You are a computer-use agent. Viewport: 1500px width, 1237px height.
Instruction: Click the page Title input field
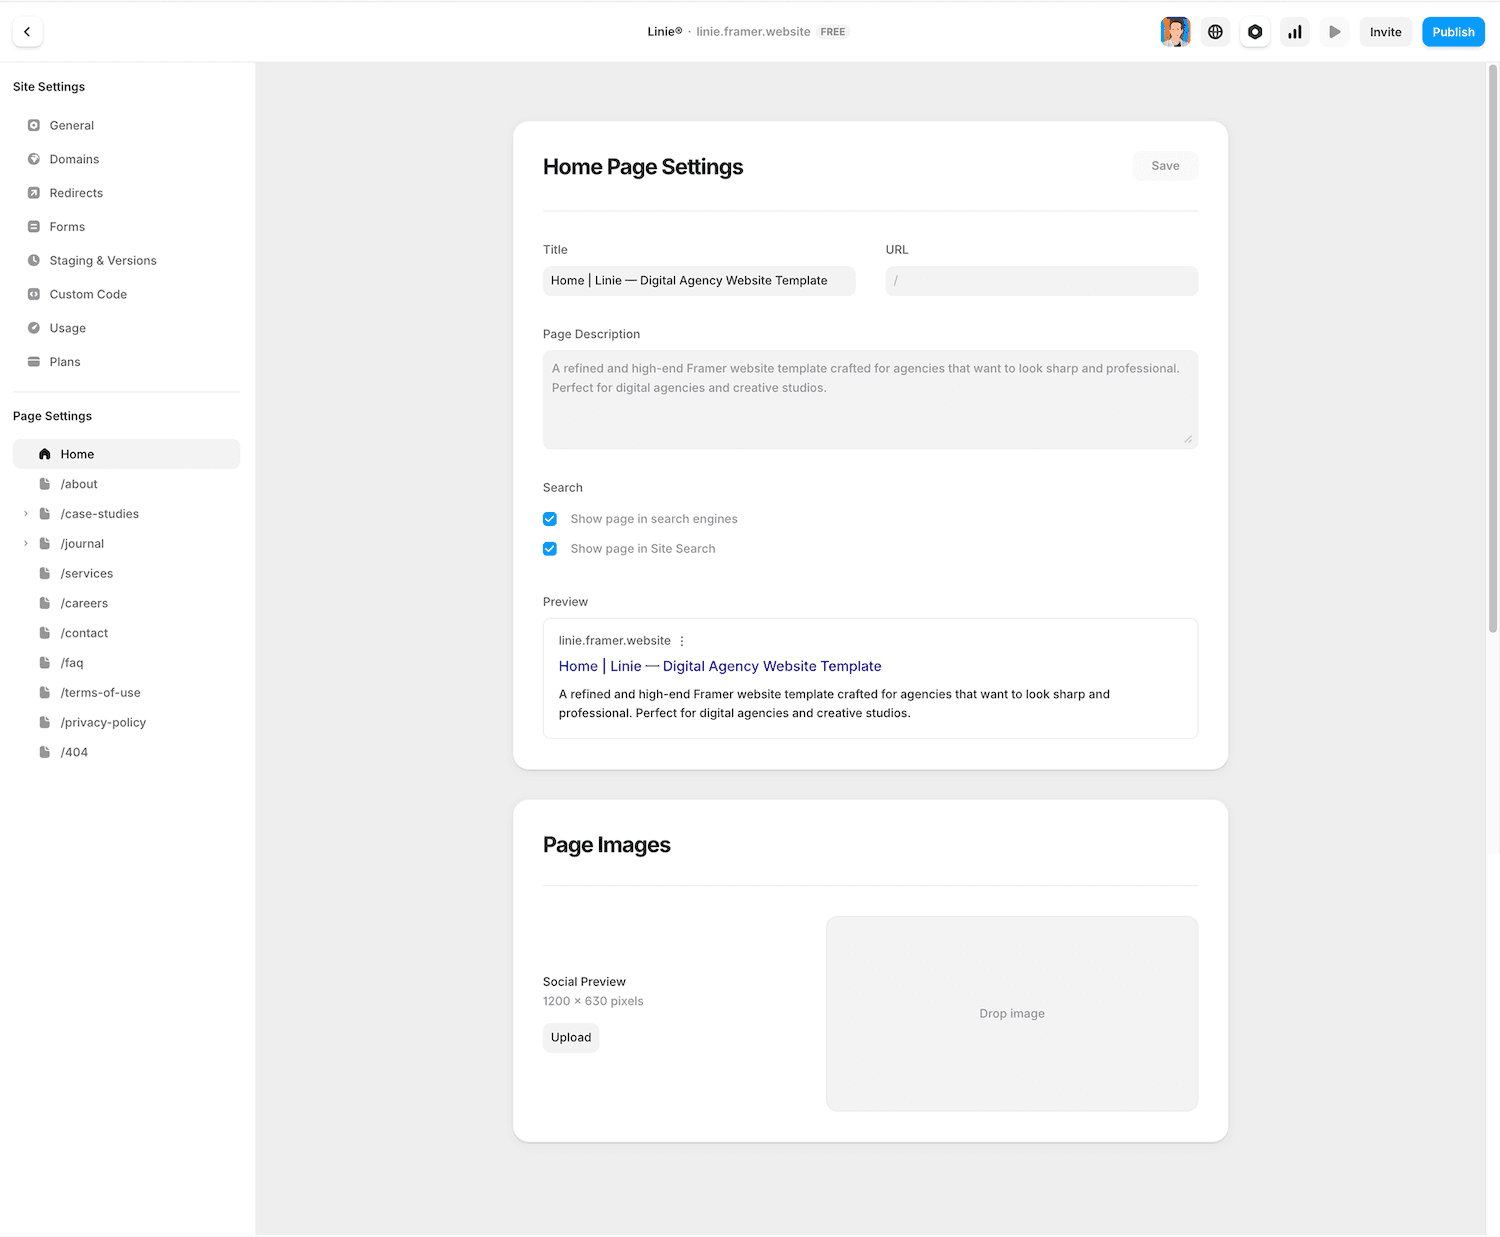pos(698,280)
